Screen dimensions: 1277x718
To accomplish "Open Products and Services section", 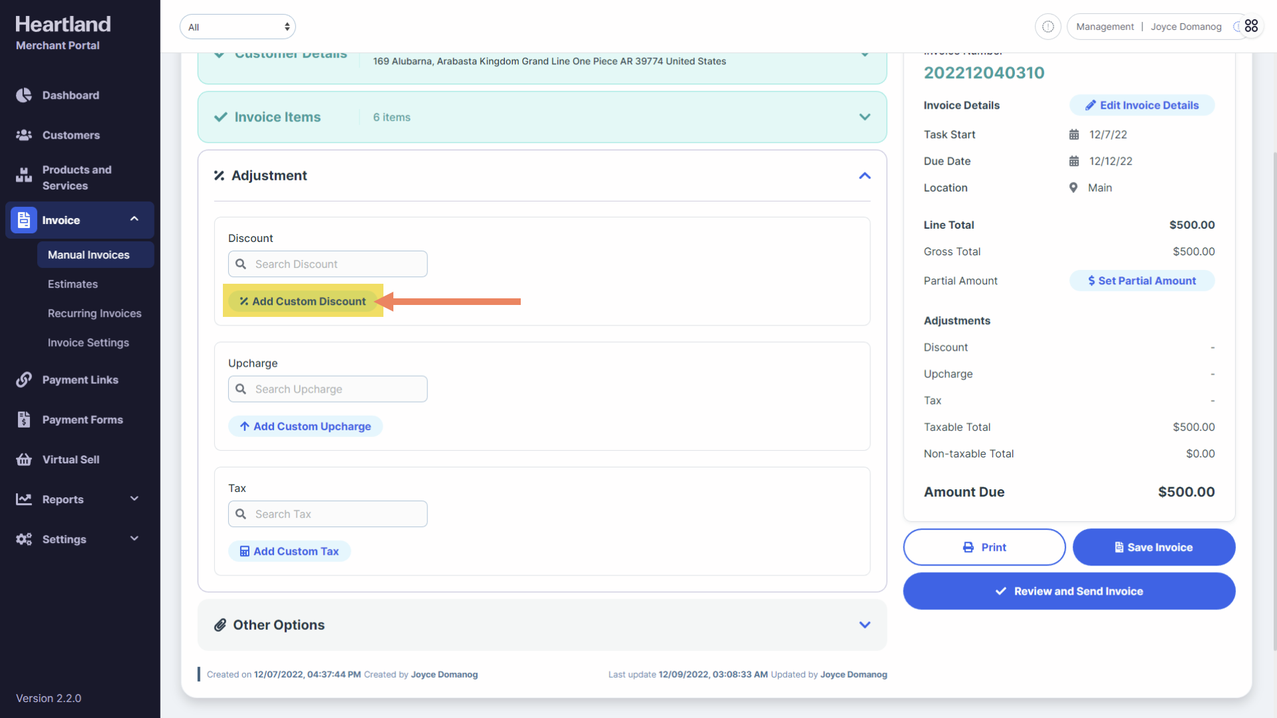I will tap(76, 177).
